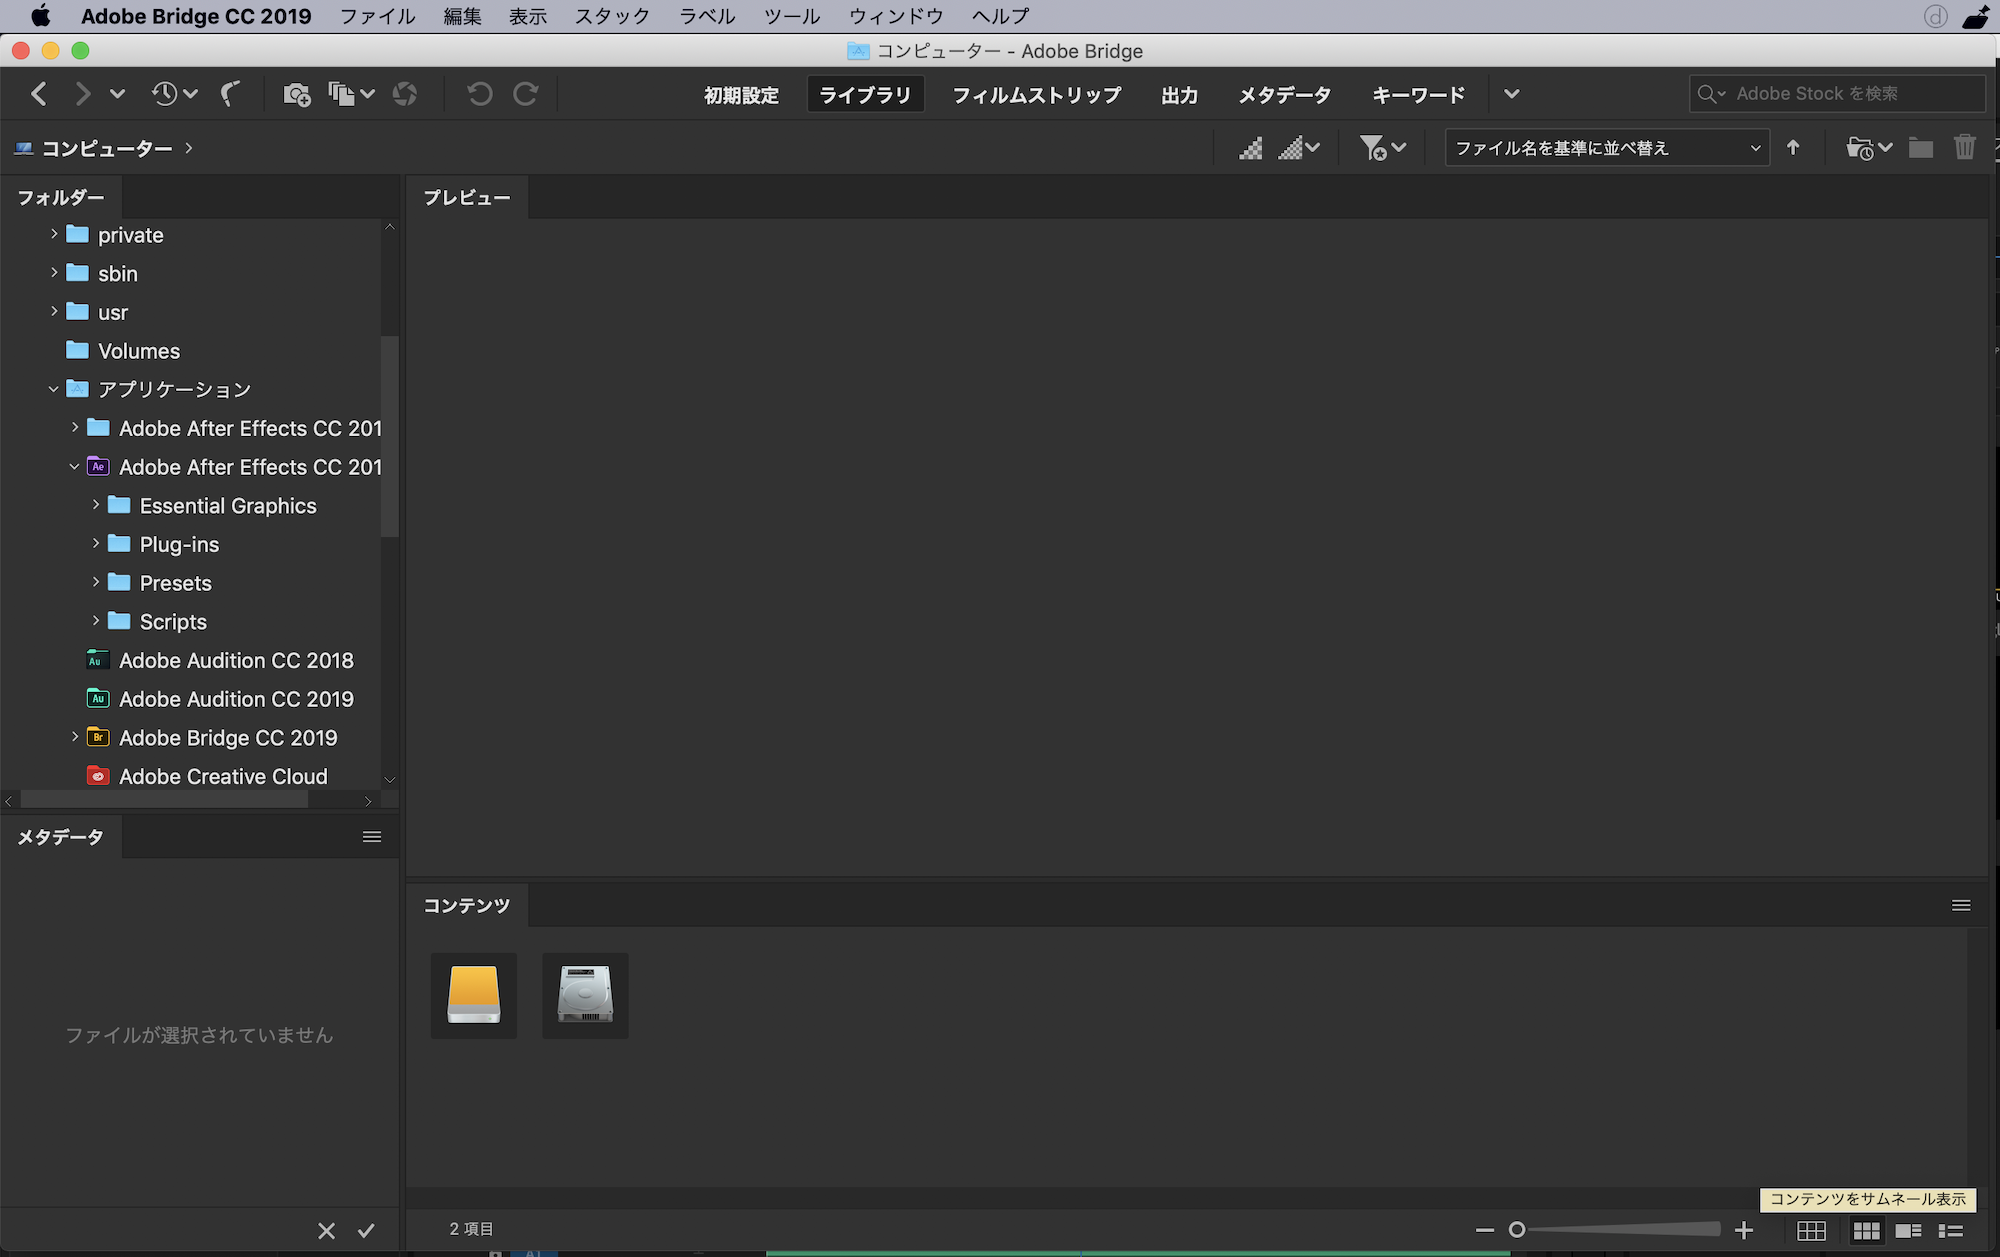Expand the private folder

[54, 234]
